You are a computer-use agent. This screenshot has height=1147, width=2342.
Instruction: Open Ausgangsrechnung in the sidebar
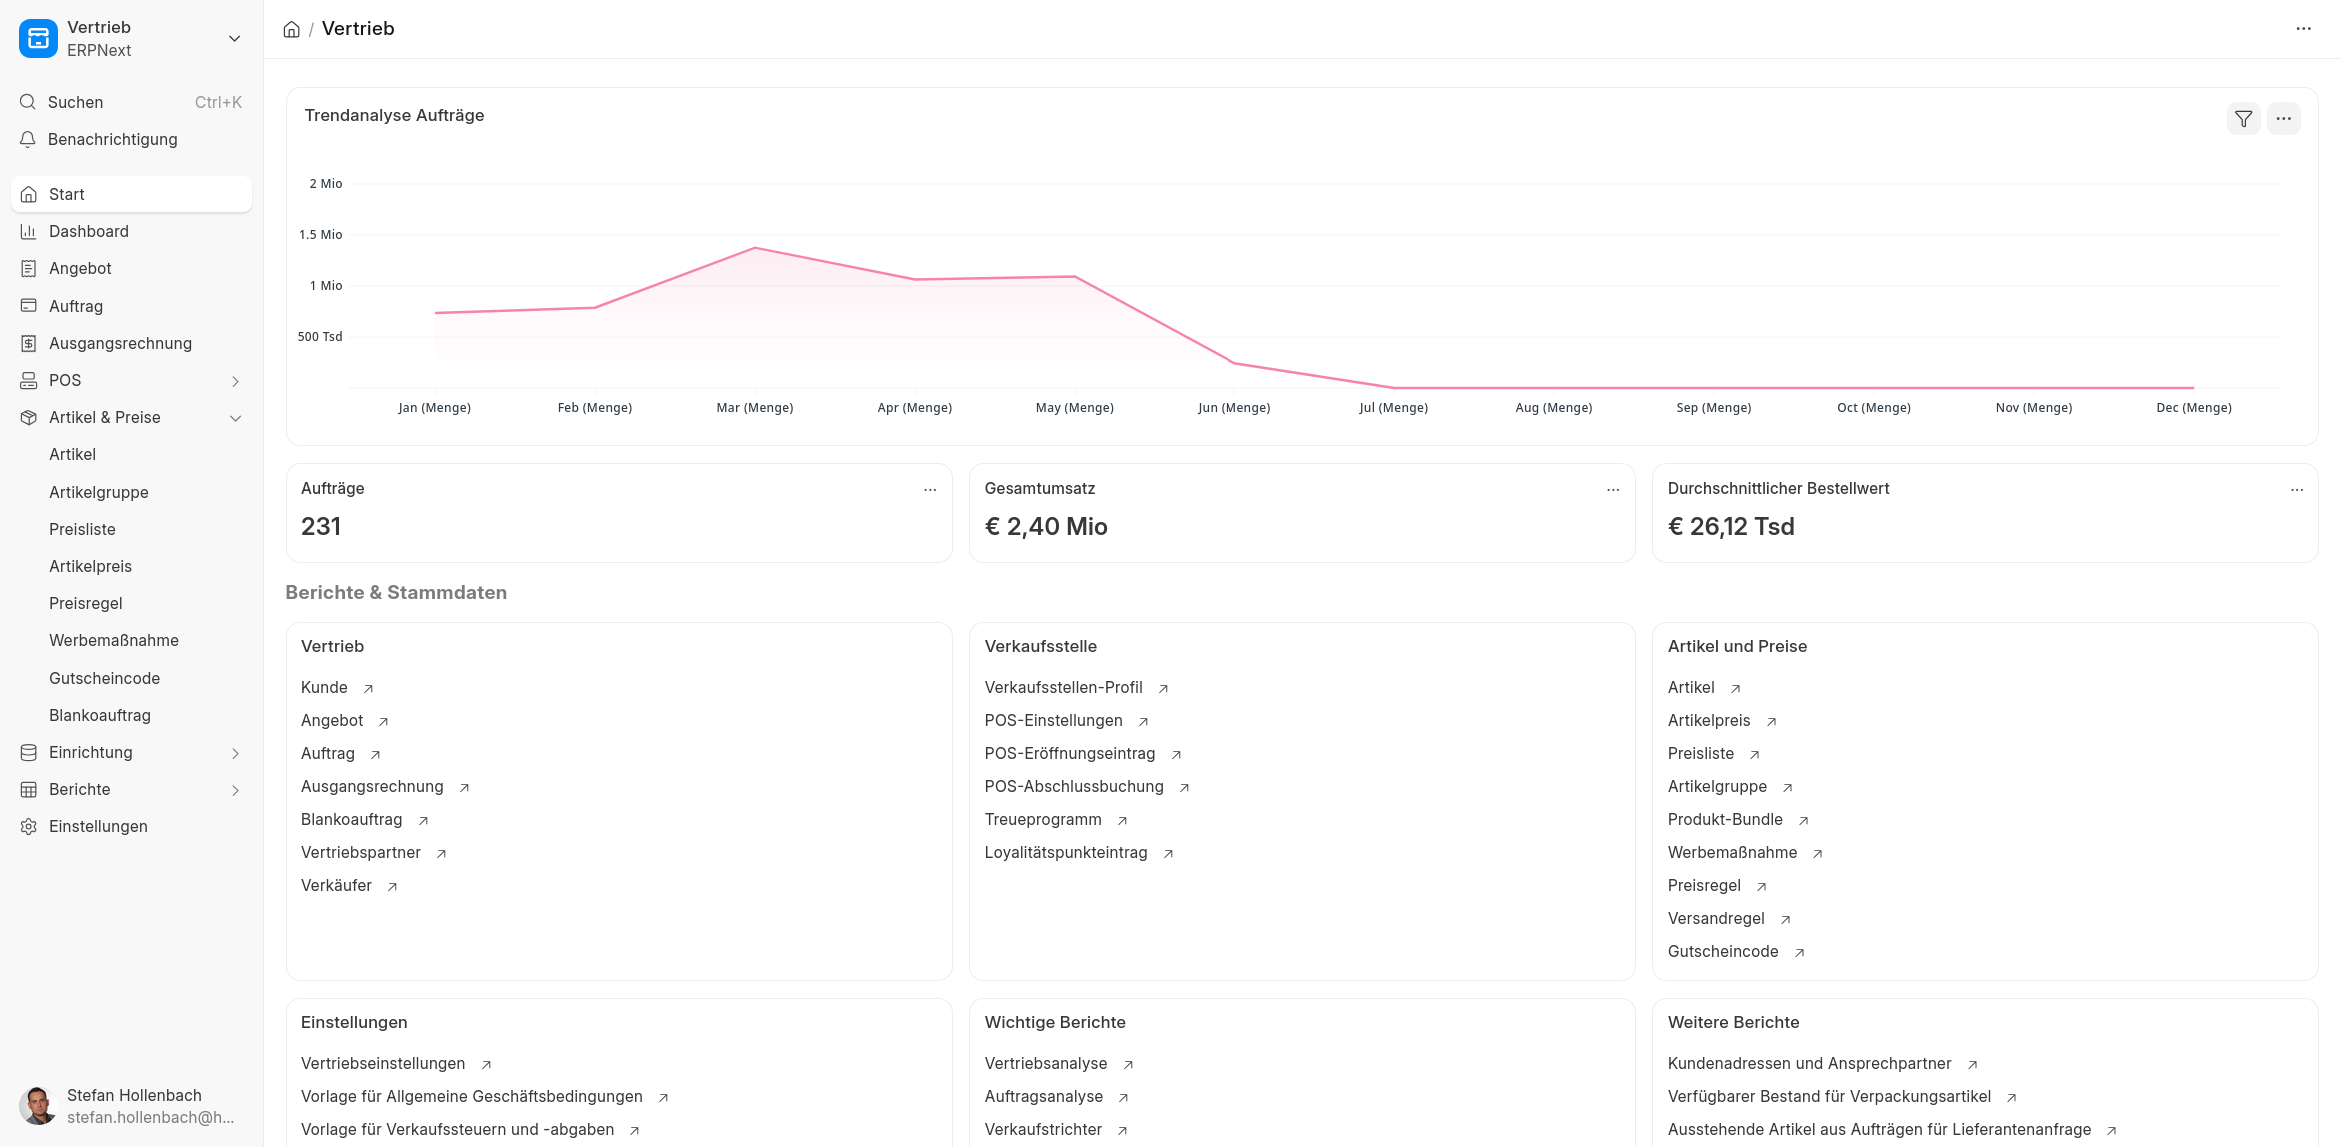click(131, 343)
